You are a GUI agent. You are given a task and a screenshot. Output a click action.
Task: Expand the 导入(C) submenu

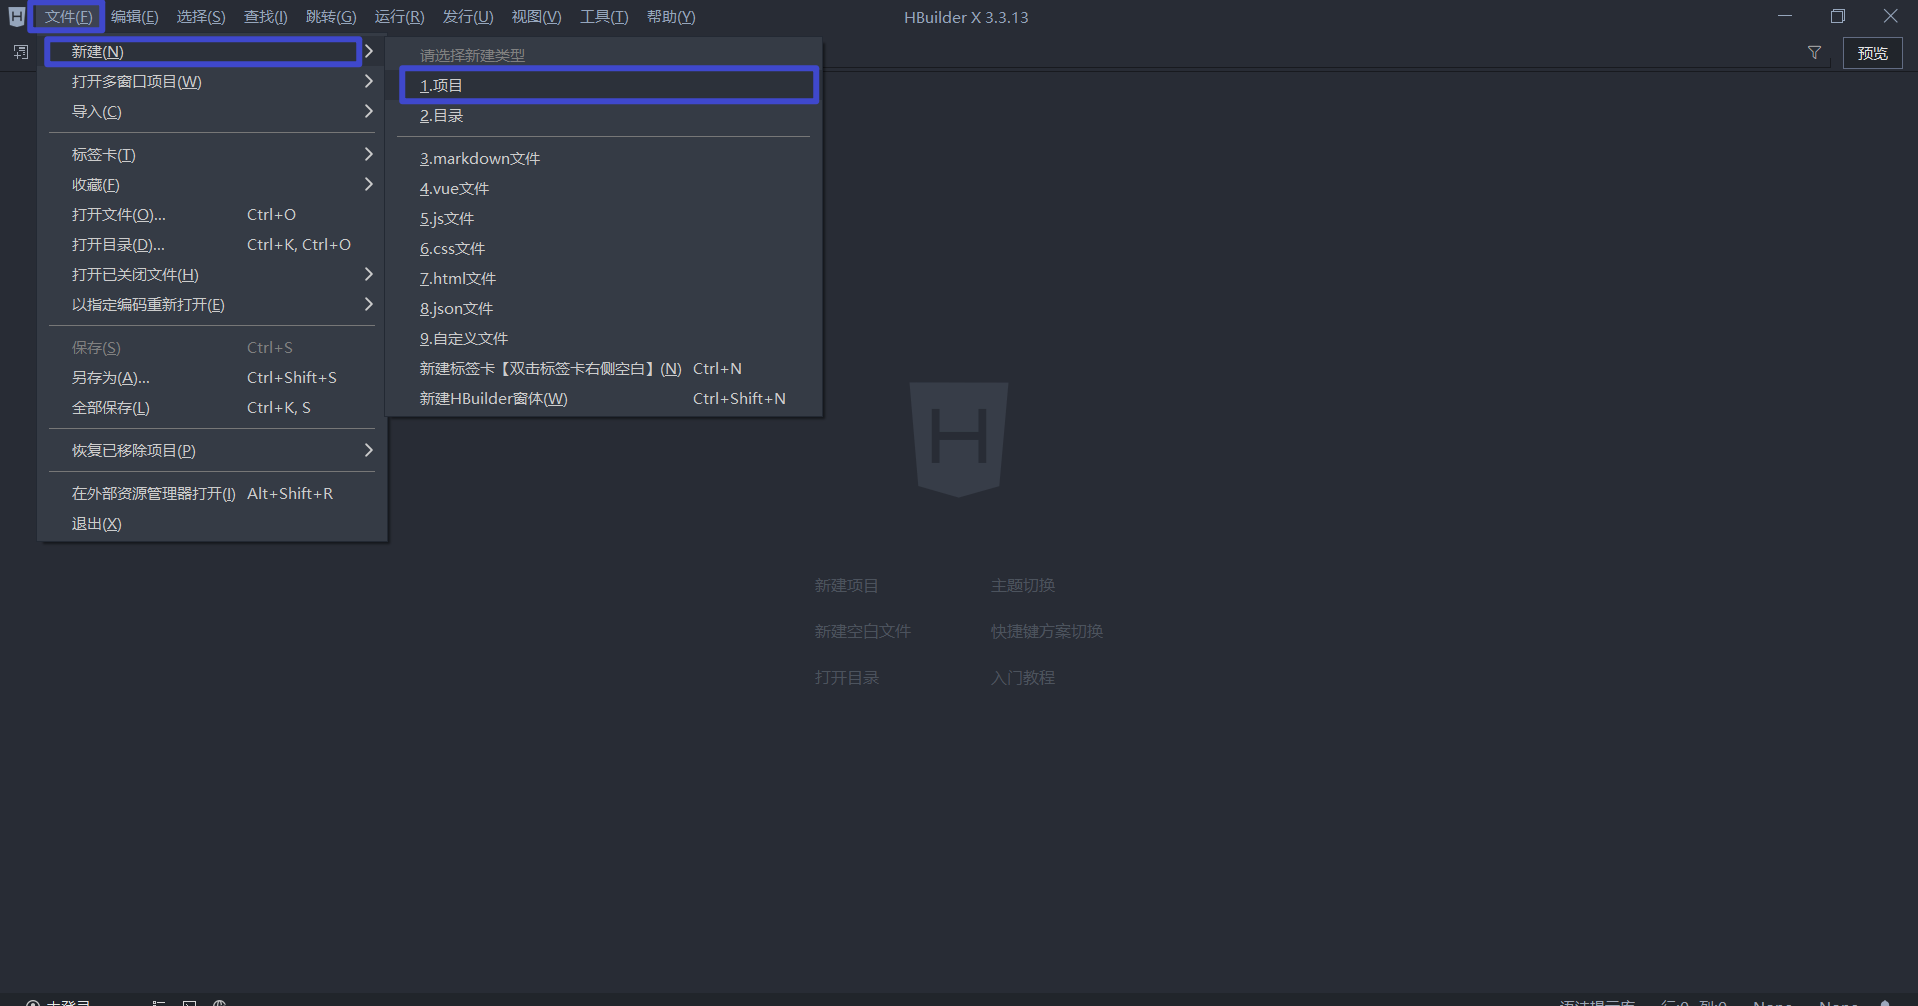pos(211,112)
